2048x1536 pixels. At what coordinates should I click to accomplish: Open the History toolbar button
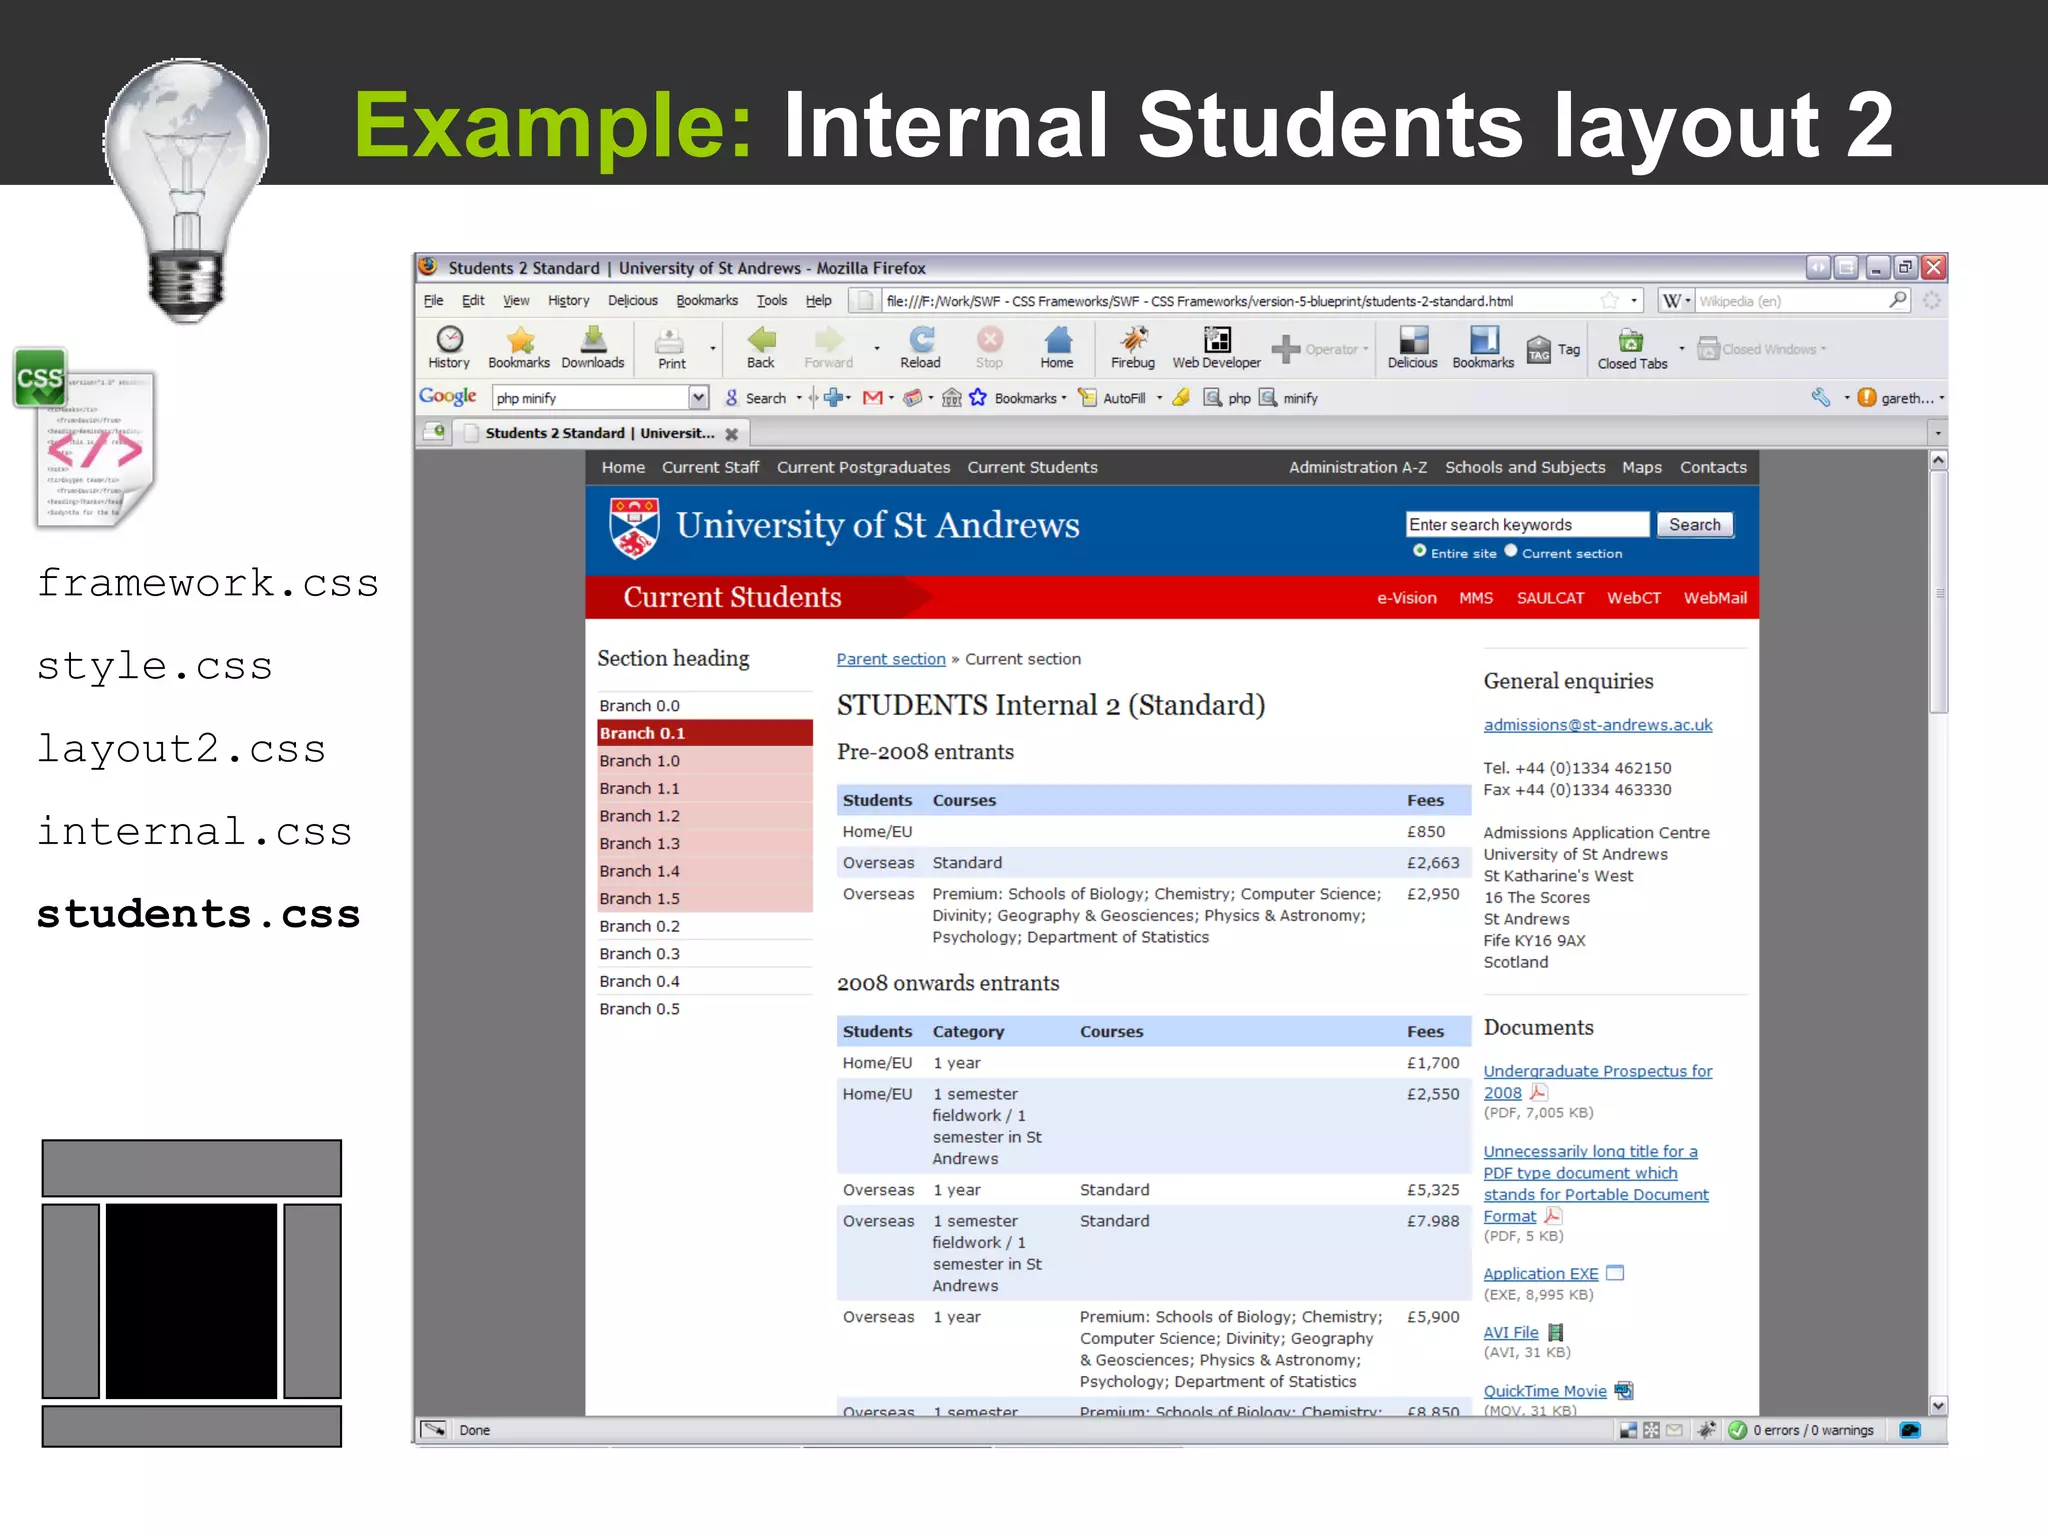click(449, 348)
